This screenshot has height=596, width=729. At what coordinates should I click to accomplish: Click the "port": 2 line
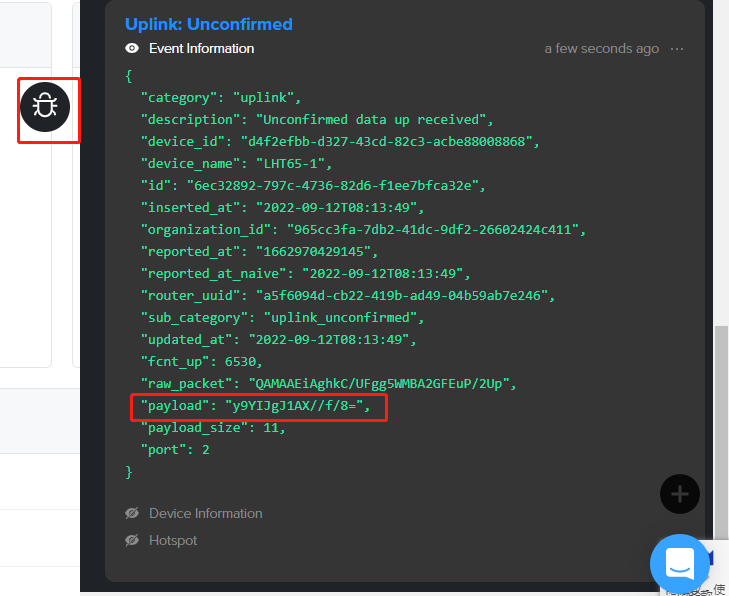tap(175, 450)
